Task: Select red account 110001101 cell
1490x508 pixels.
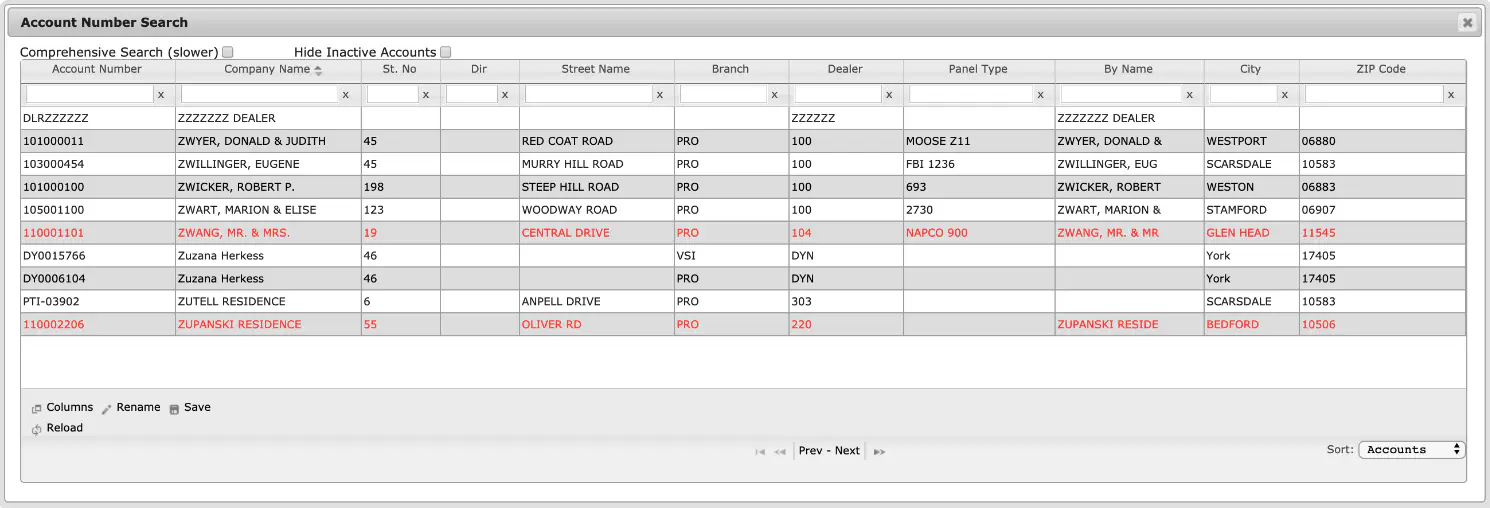Action: 98,233
